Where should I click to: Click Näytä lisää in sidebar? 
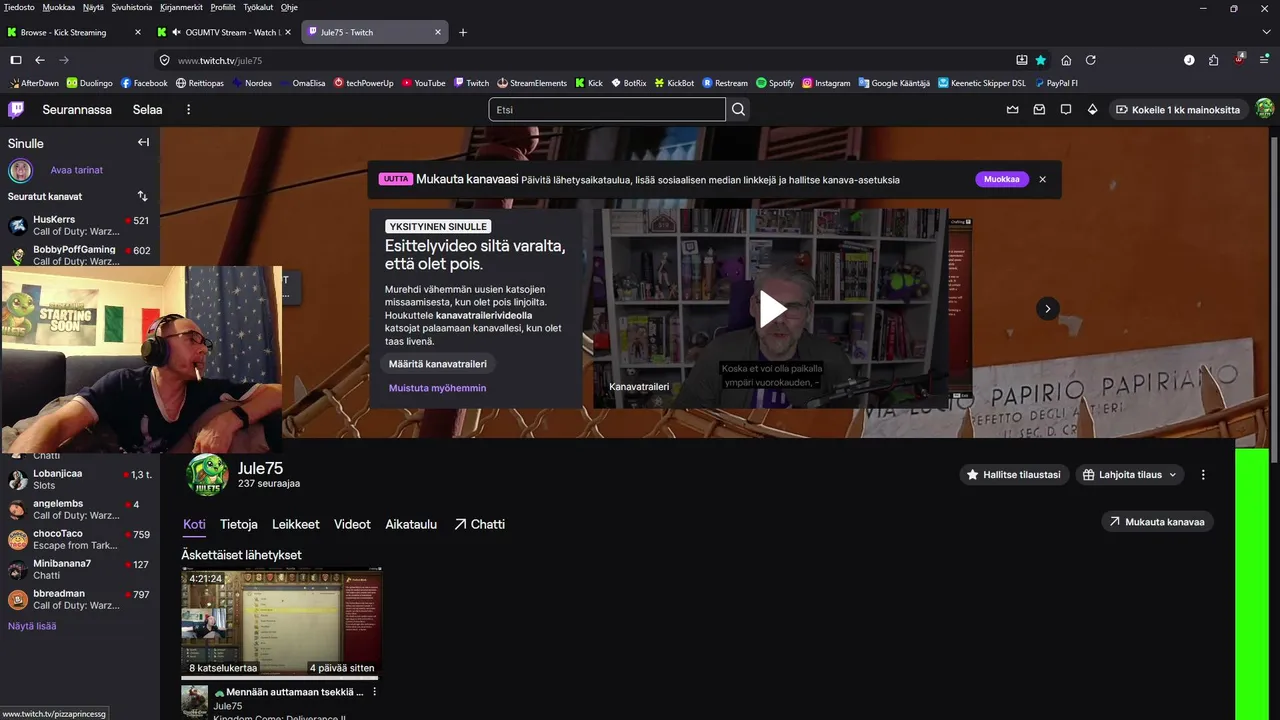click(32, 626)
